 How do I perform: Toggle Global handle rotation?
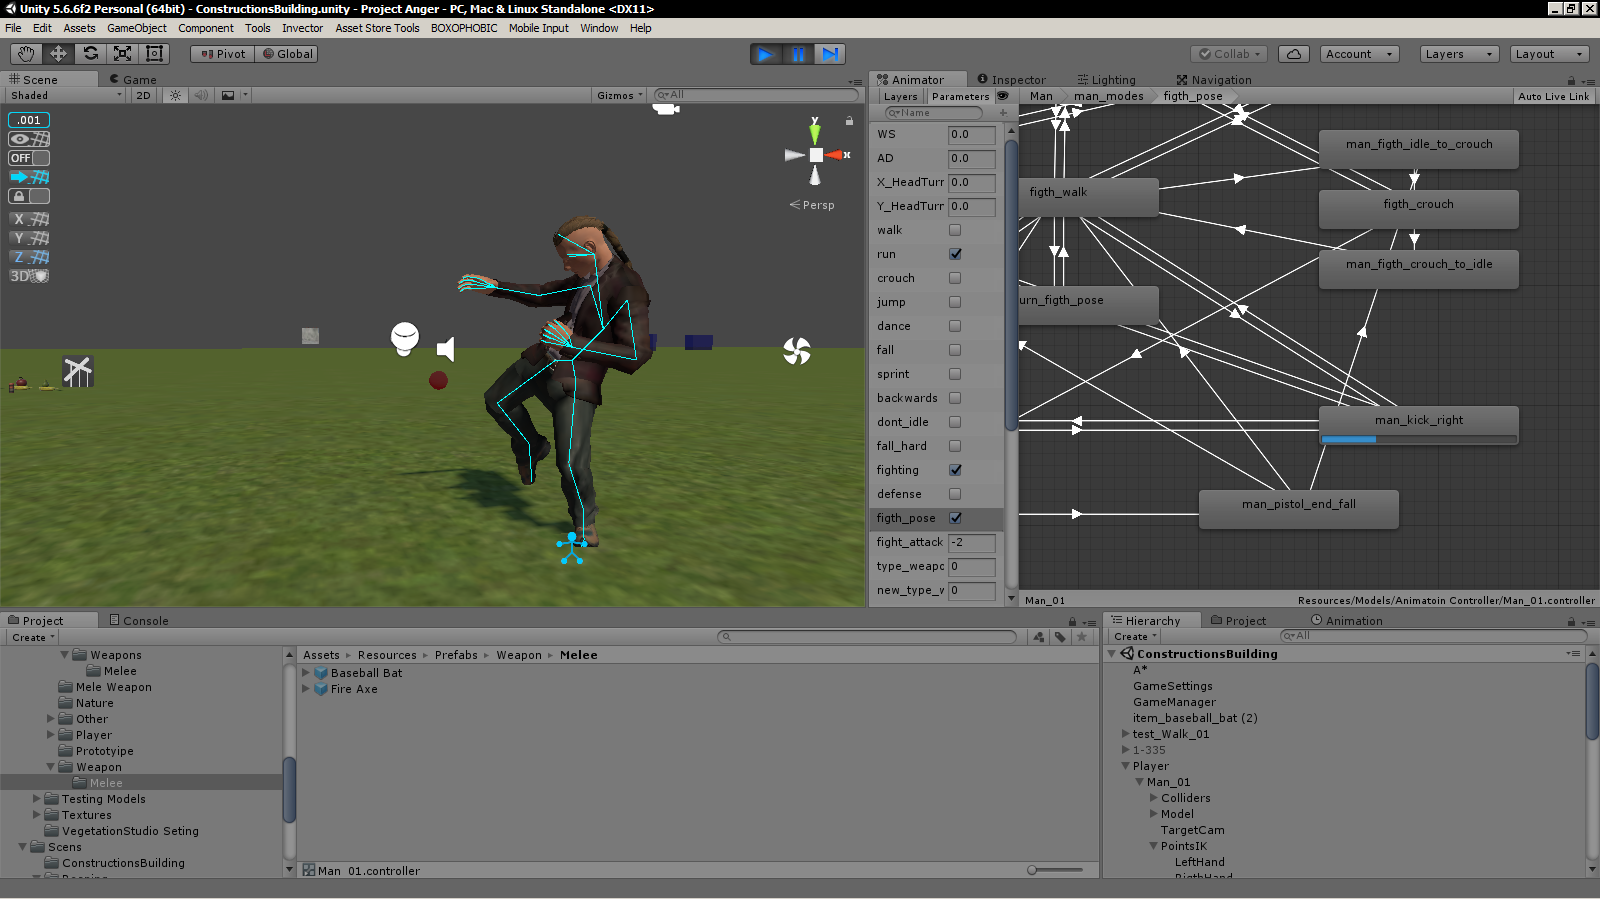coord(287,54)
